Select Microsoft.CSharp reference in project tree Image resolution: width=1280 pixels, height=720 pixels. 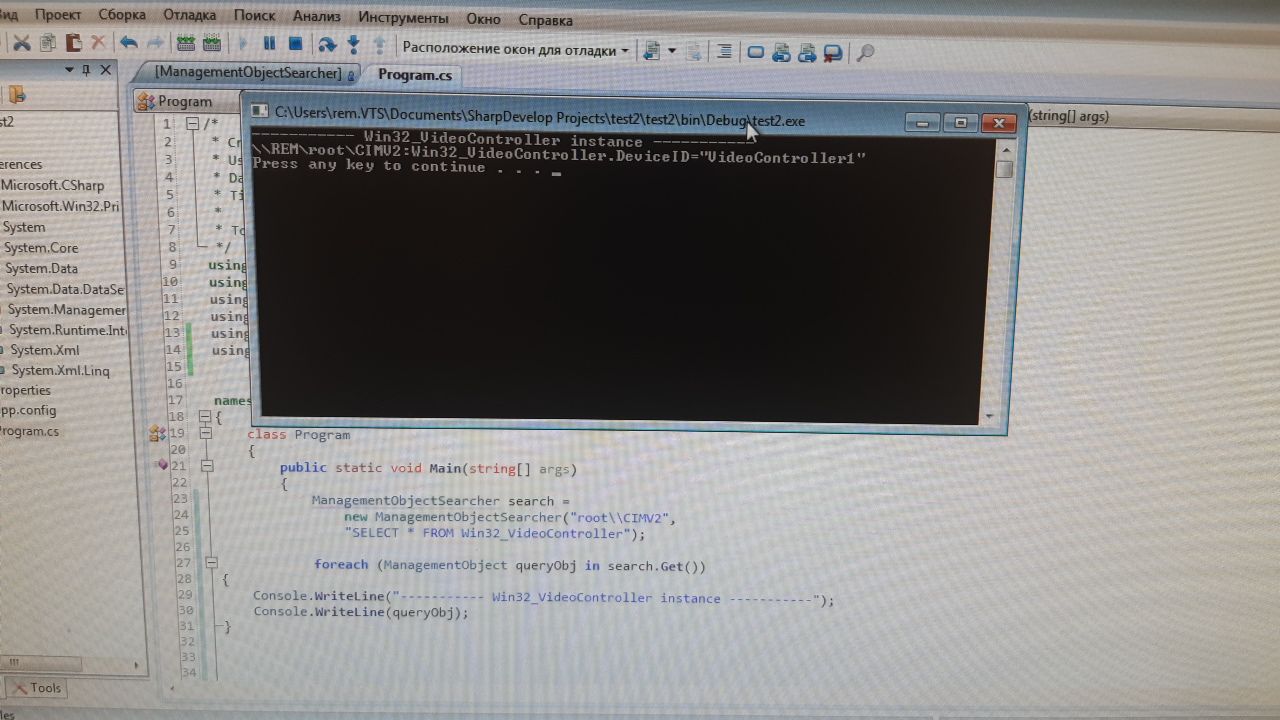[x=53, y=185]
